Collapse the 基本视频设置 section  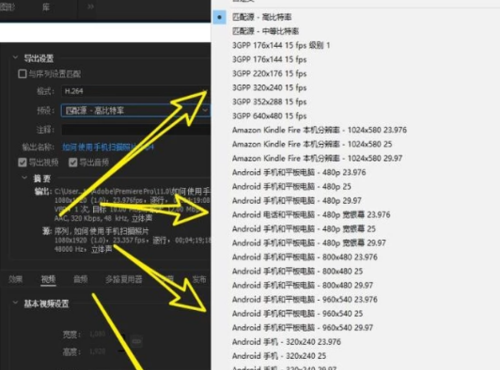(15, 303)
